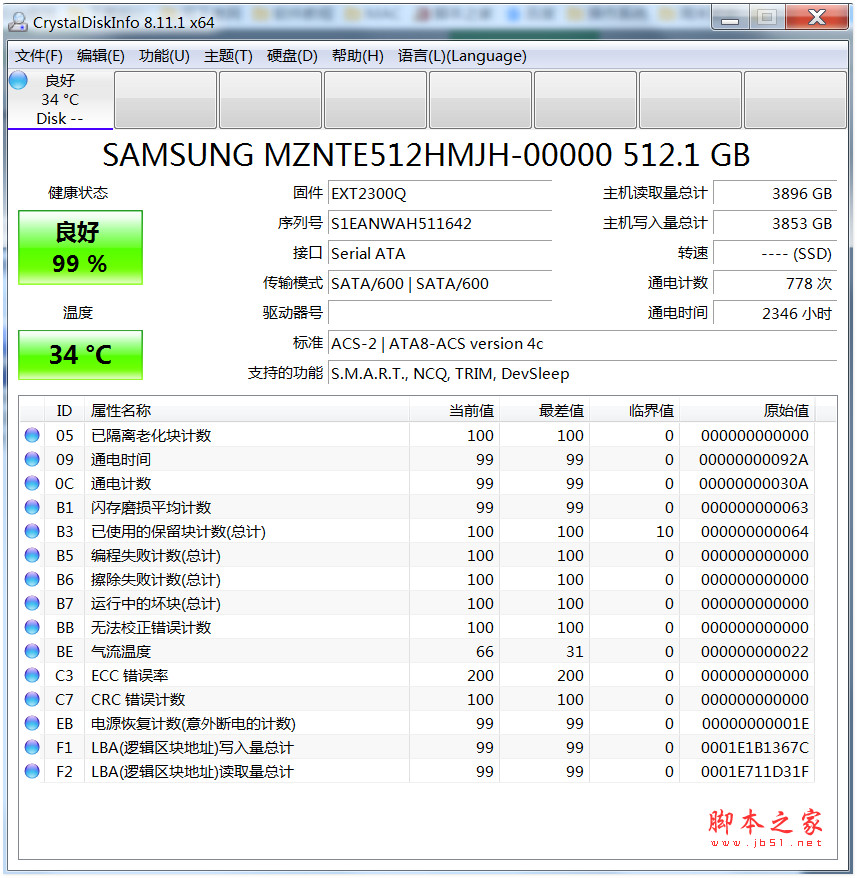857x878 pixels.
Task: Click the firmware field EXT2300Q
Action: pyautogui.click(x=440, y=194)
